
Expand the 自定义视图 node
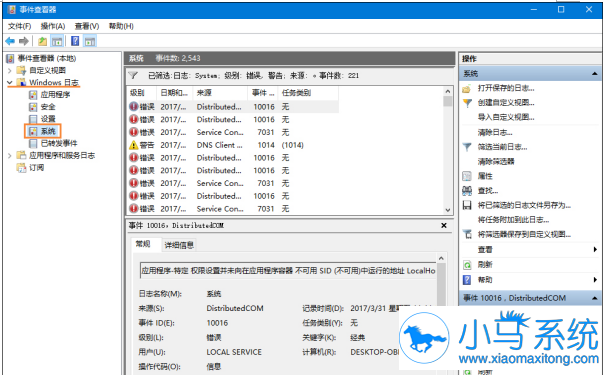coord(10,70)
